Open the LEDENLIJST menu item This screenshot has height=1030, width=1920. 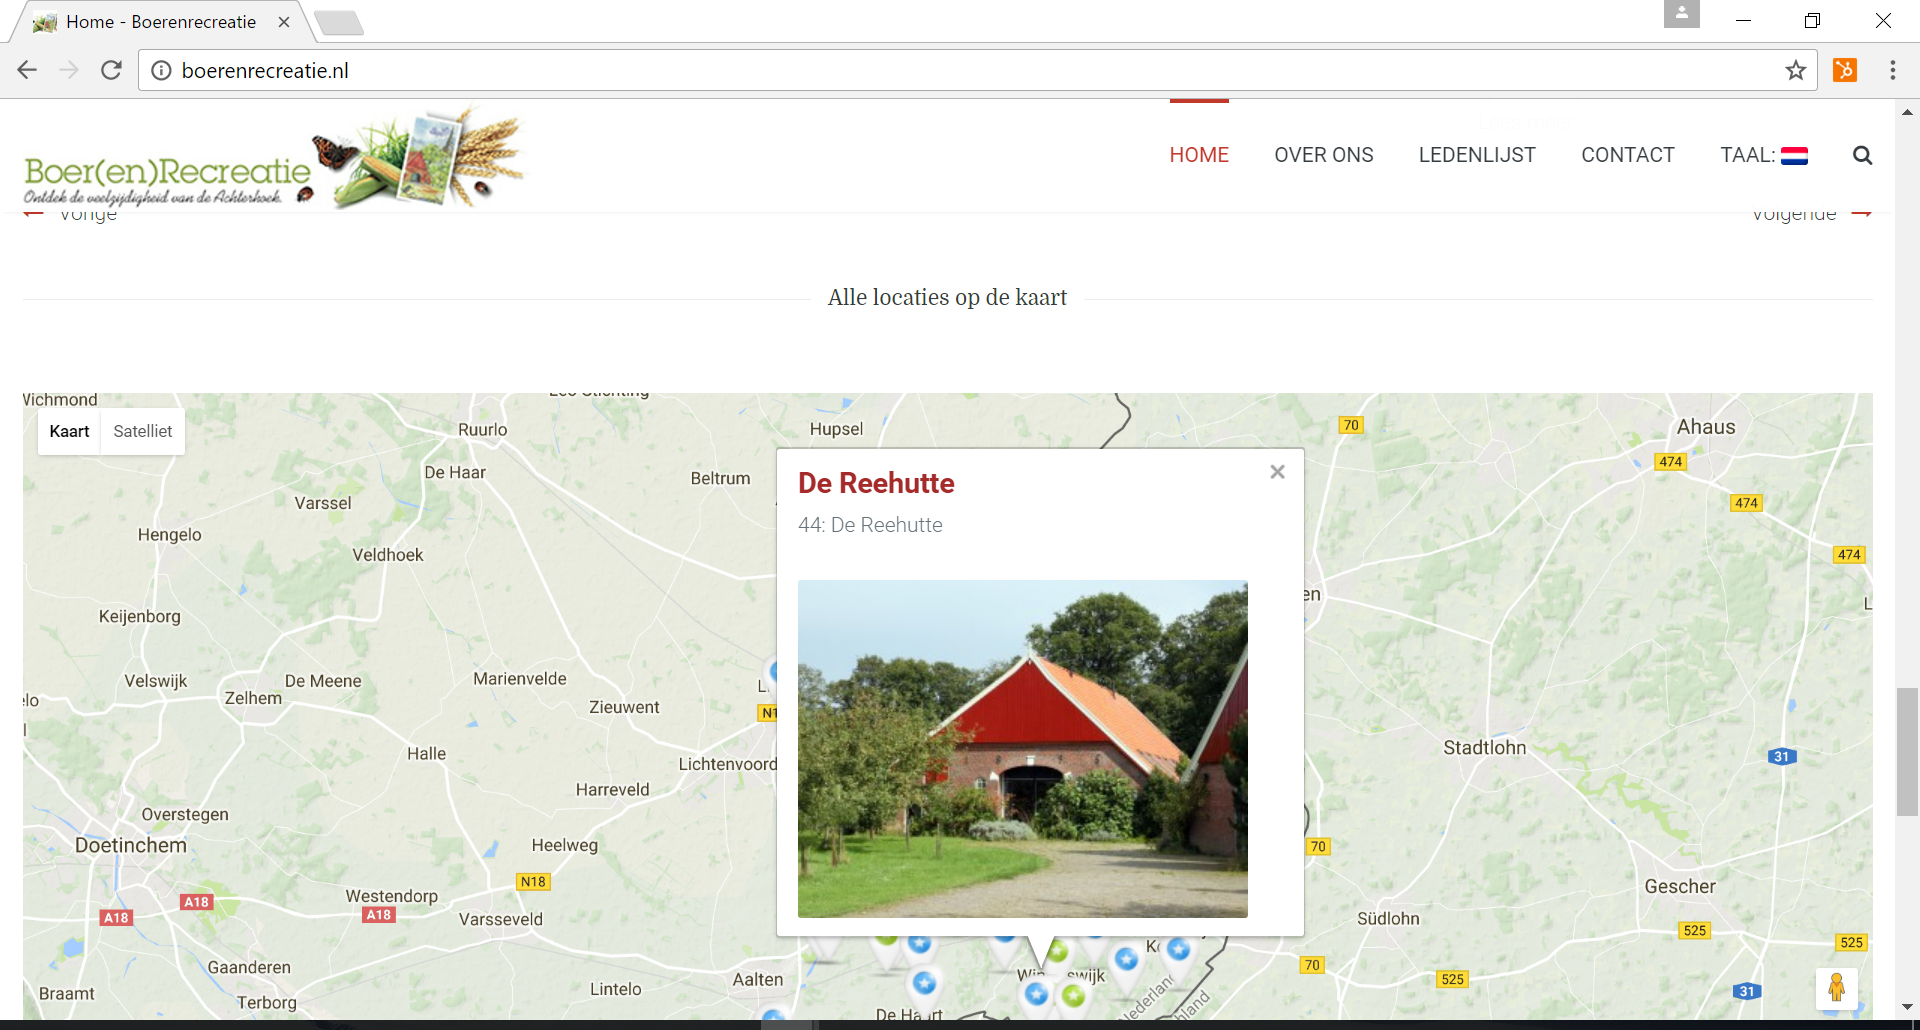1476,155
